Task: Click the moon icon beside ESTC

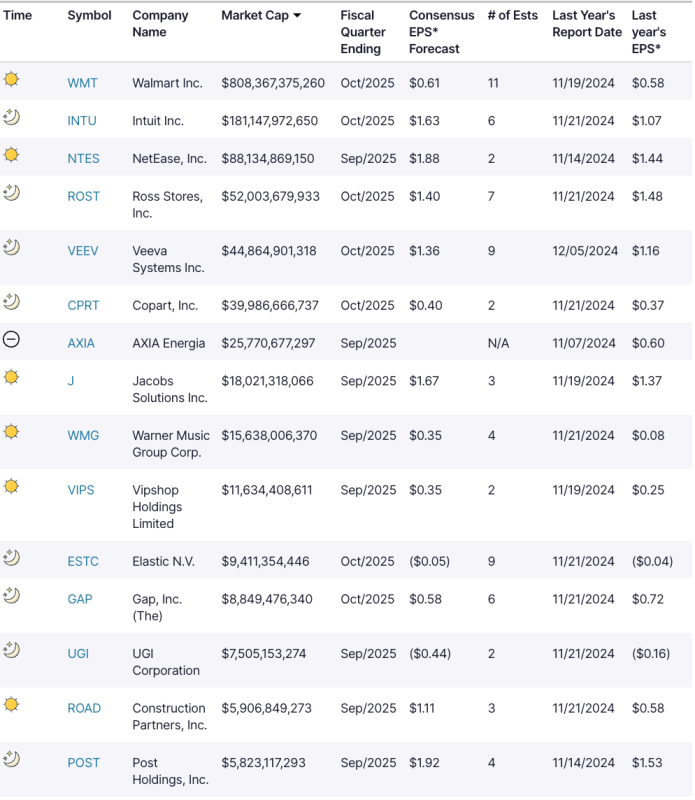Action: coord(11,558)
